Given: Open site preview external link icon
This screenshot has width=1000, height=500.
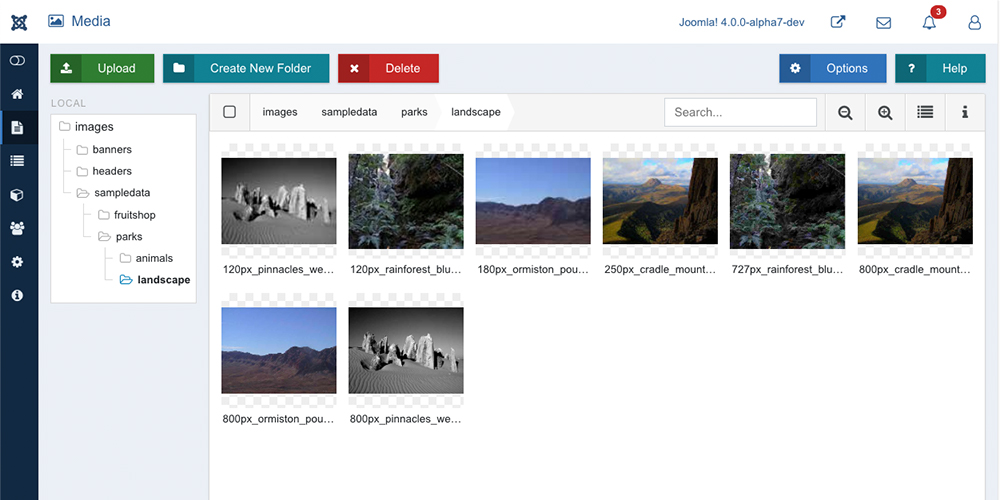Looking at the screenshot, I should 837,22.
